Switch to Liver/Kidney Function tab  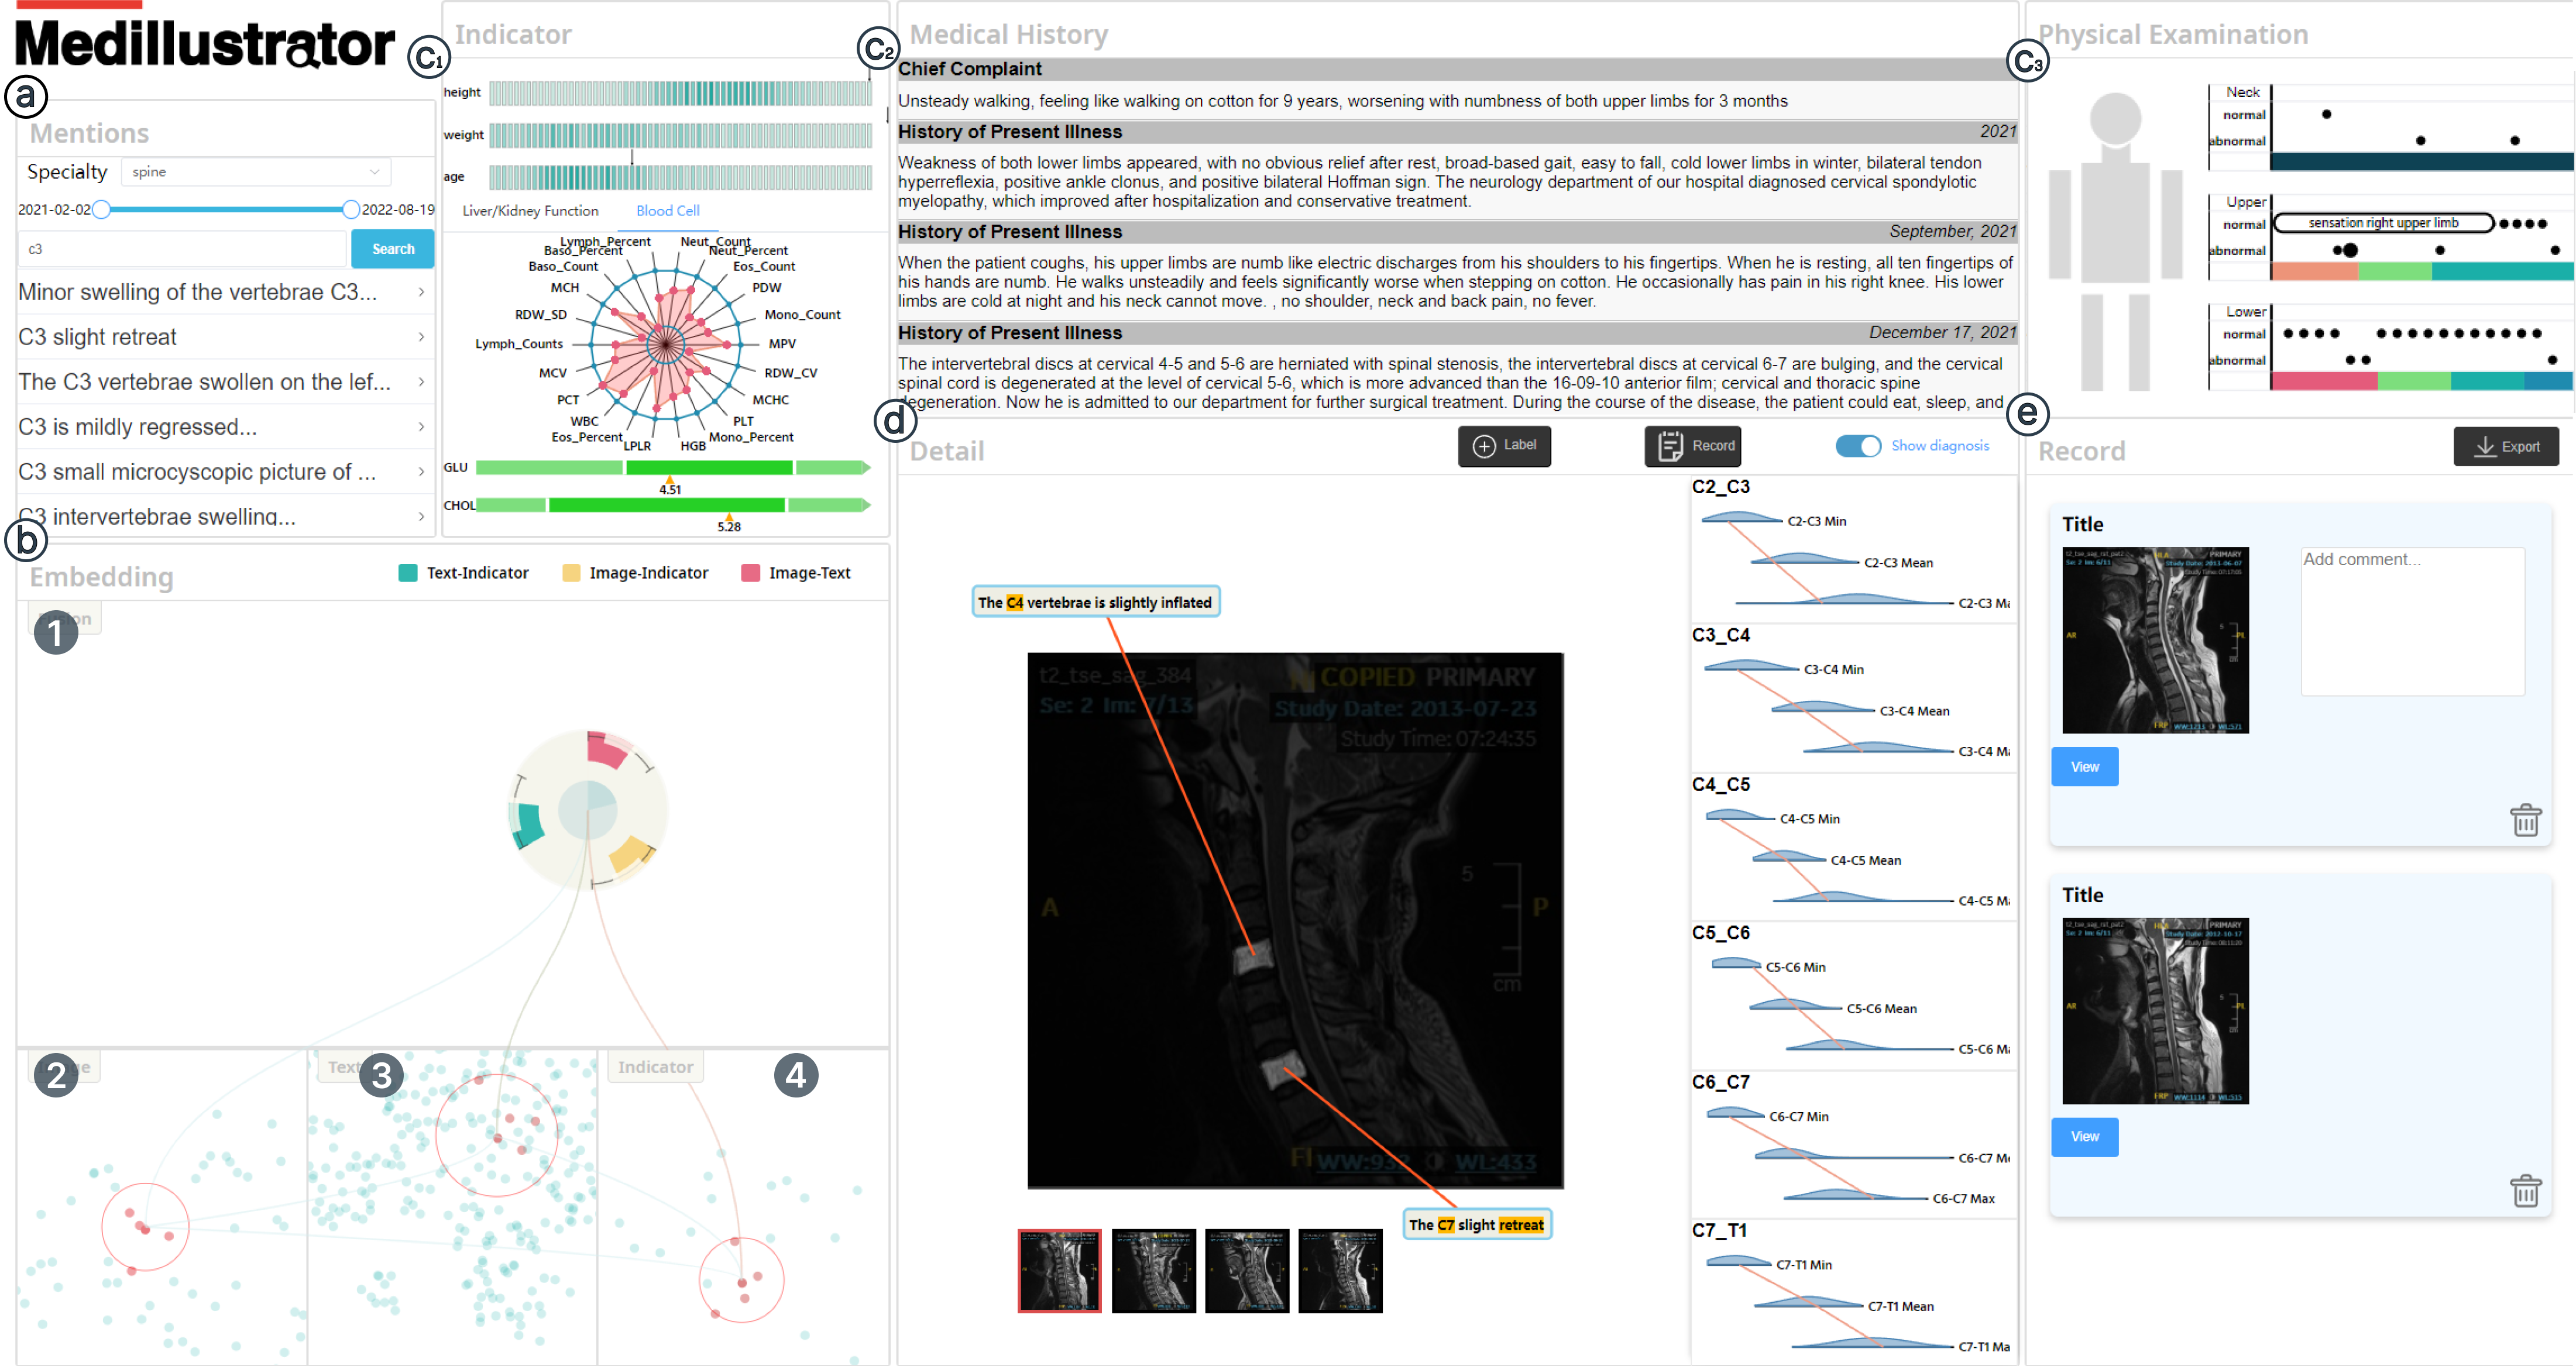(x=530, y=211)
